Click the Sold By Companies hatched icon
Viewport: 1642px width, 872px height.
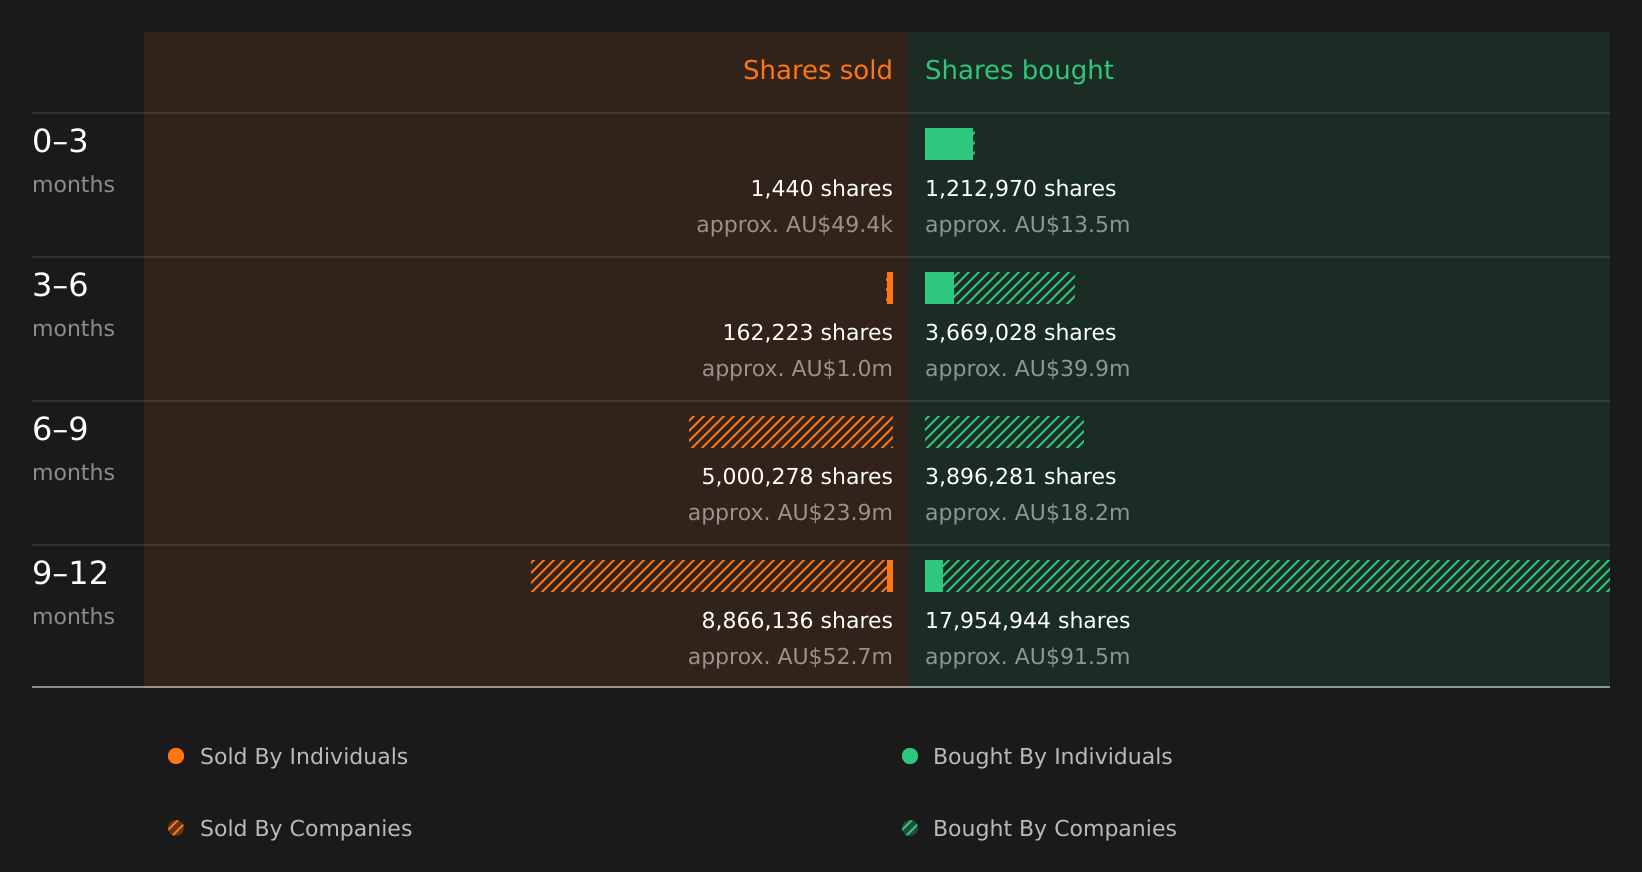click(x=176, y=828)
